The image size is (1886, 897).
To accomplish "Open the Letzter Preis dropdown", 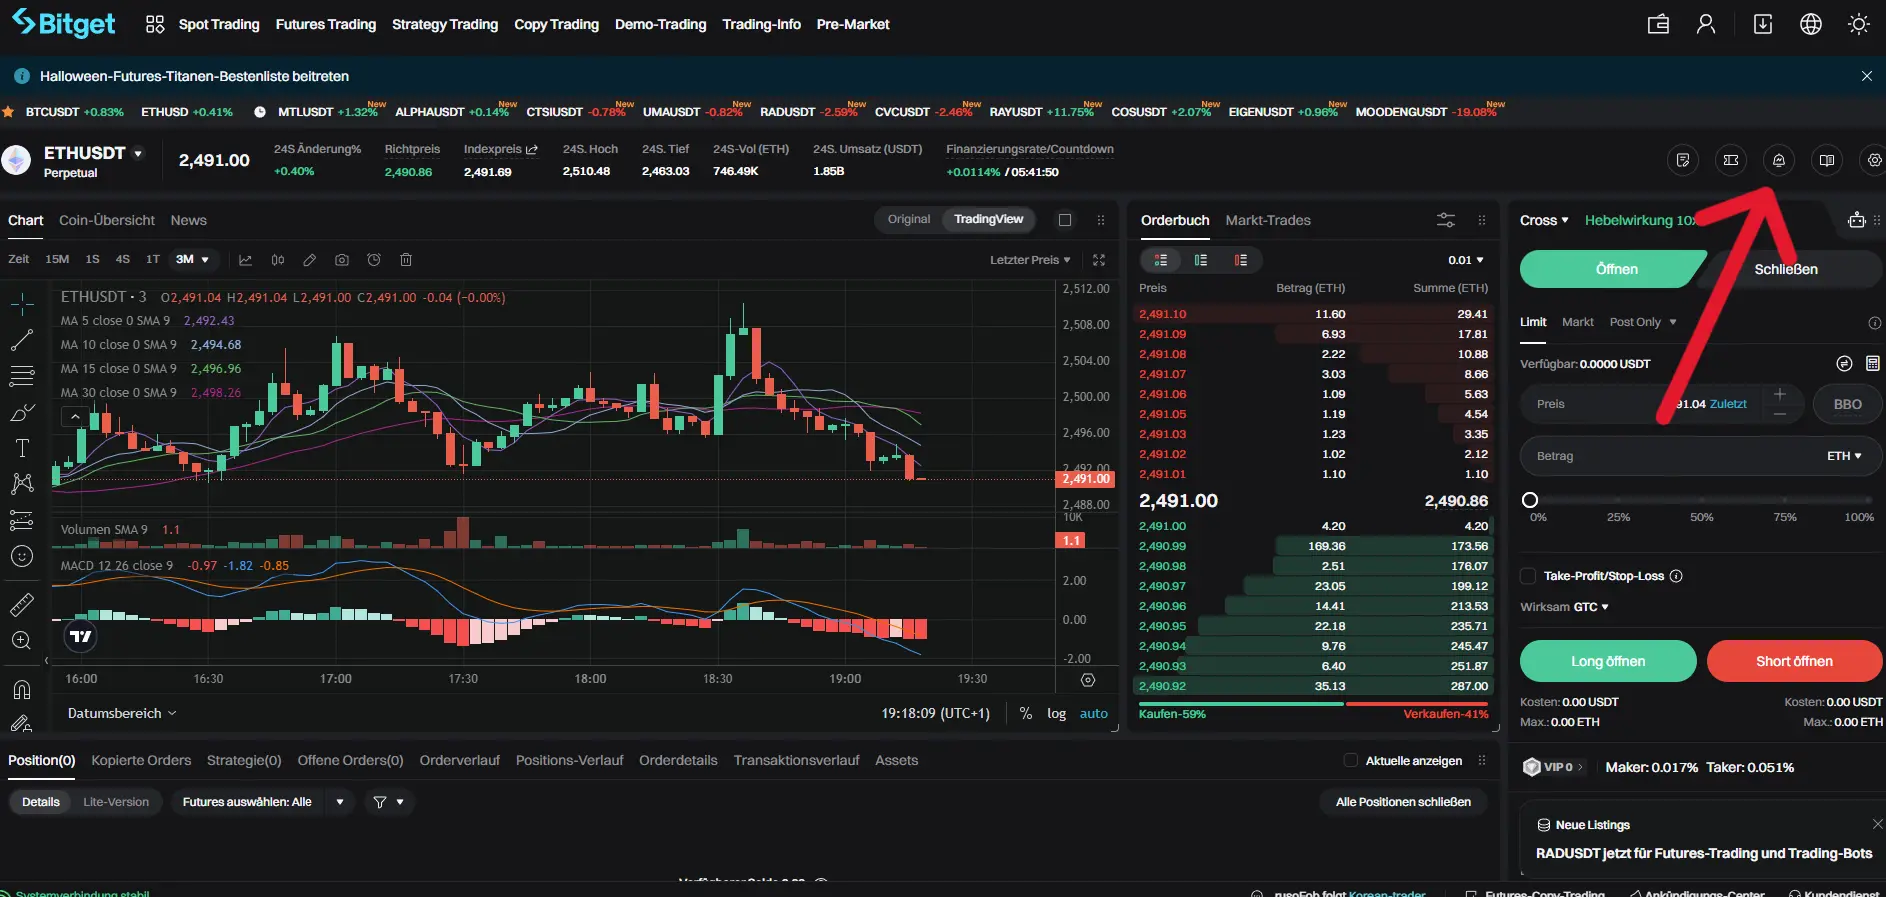I will point(1030,260).
